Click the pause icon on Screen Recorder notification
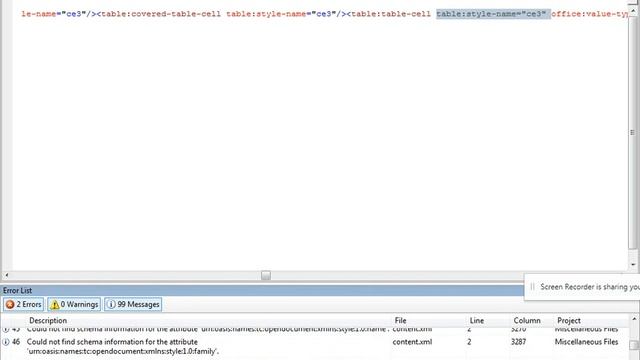 pyautogui.click(x=532, y=287)
